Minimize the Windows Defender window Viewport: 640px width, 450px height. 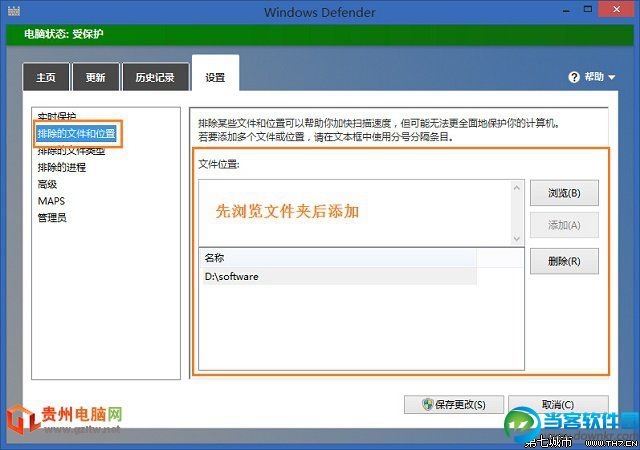[566, 11]
